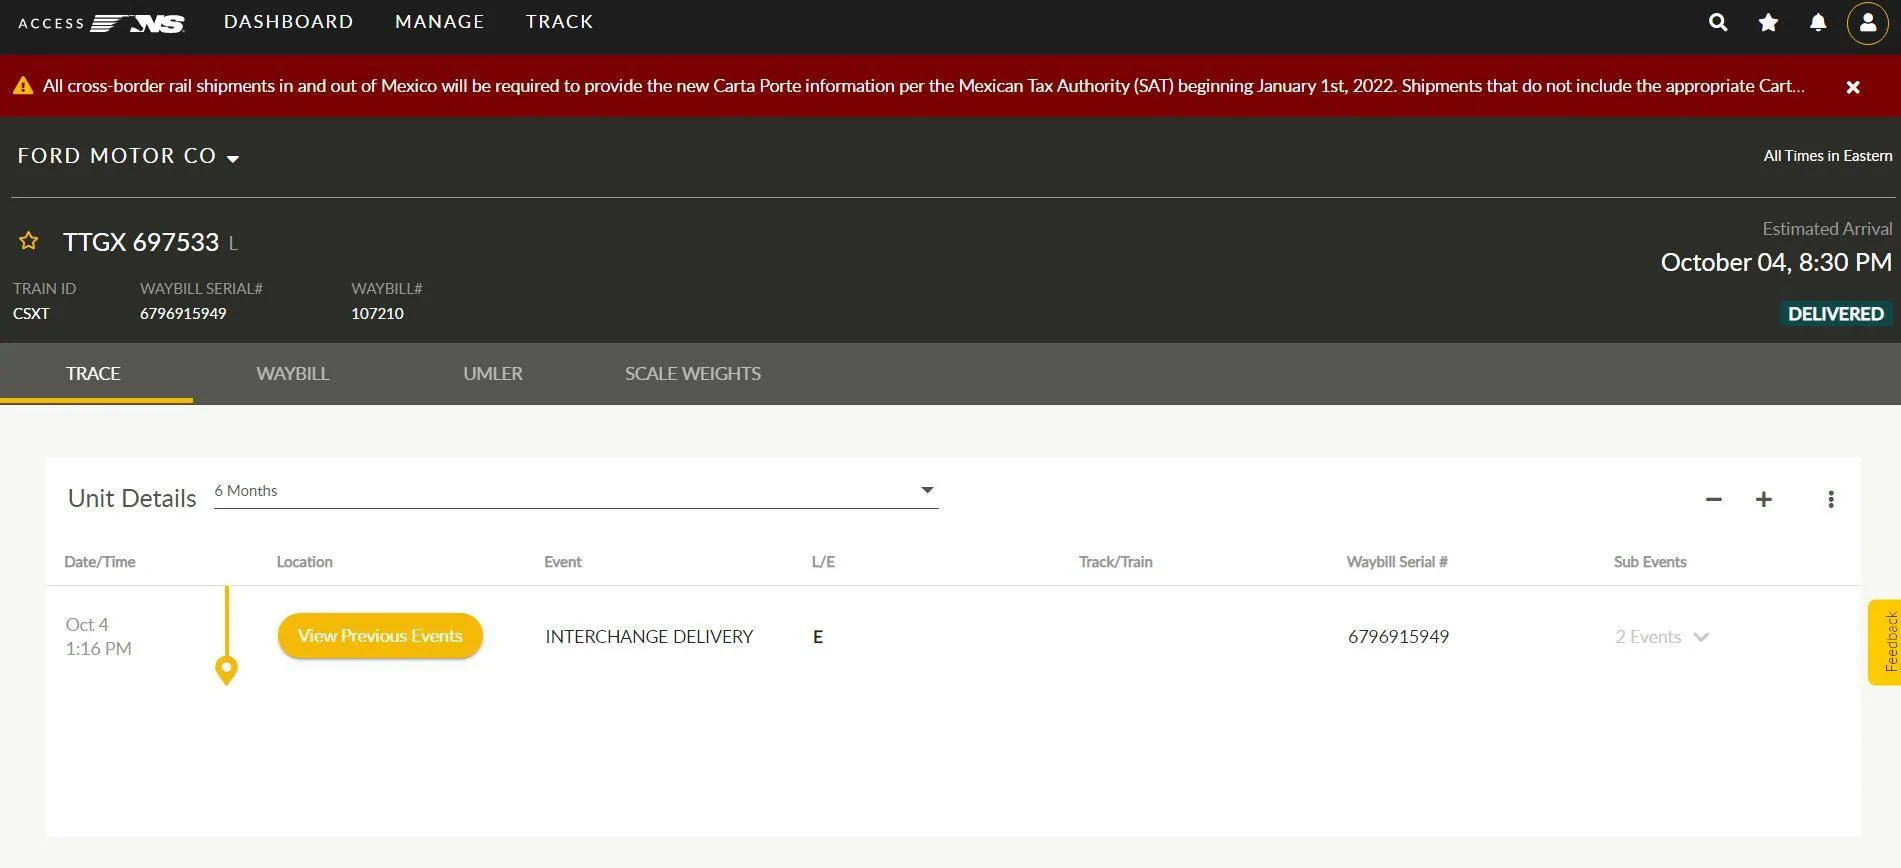Open the Manage menu
Viewport: 1901px width, 868px height.
(x=440, y=22)
